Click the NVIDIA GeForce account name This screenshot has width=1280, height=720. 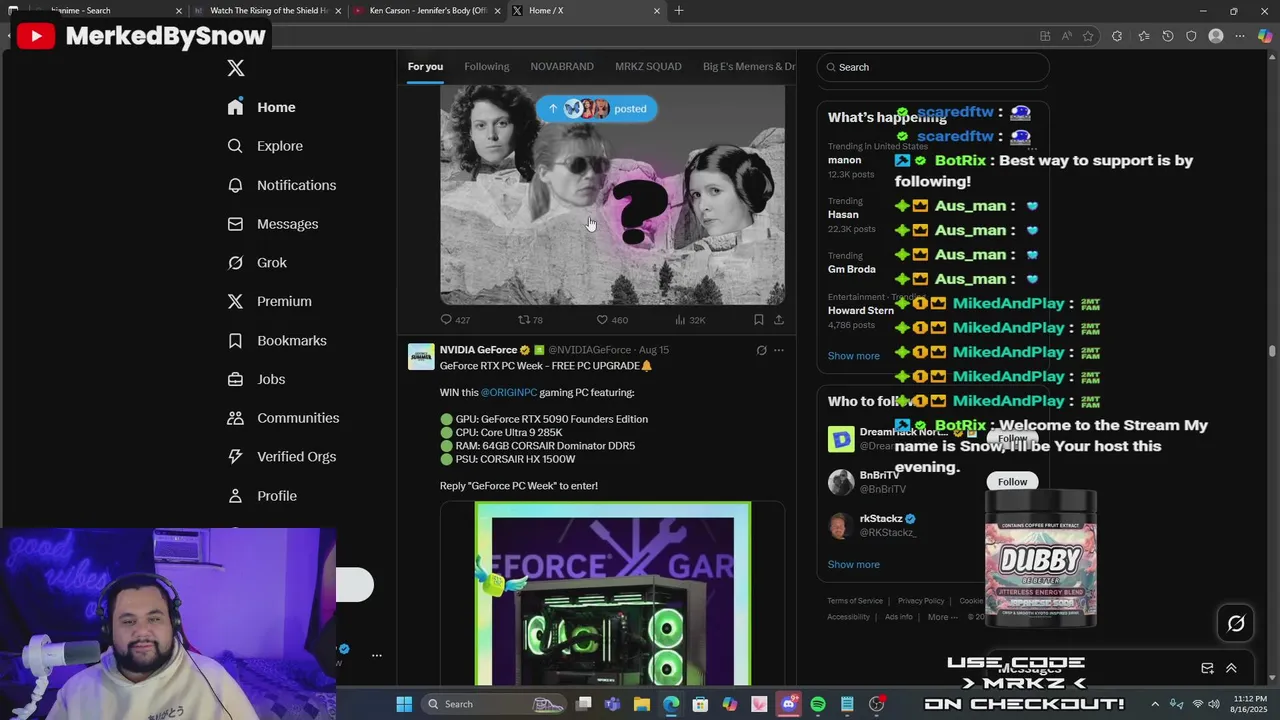pyautogui.click(x=478, y=350)
